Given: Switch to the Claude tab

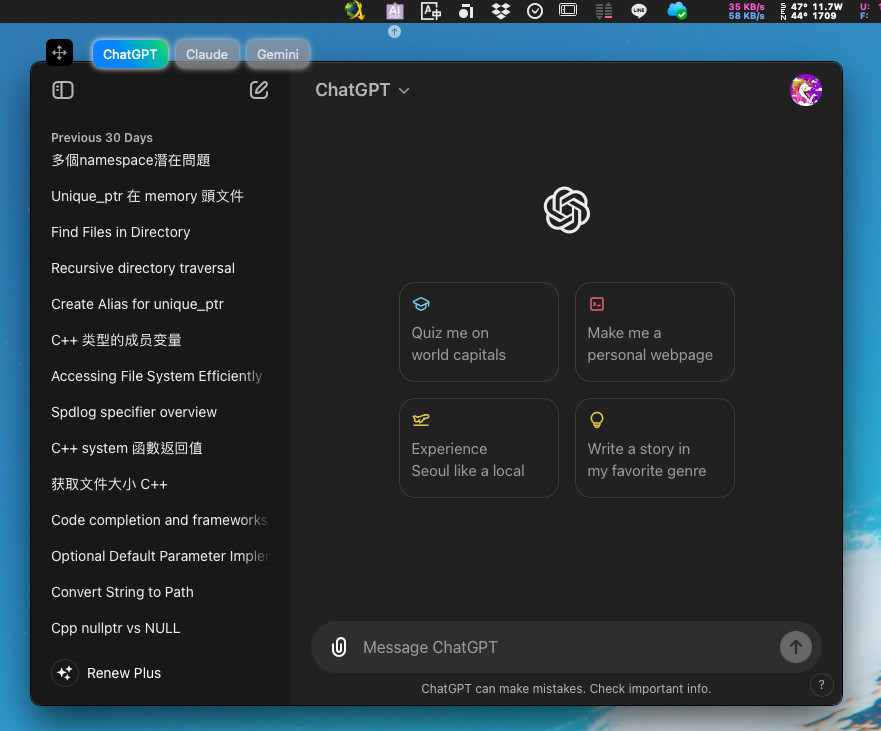Looking at the screenshot, I should click(207, 55).
